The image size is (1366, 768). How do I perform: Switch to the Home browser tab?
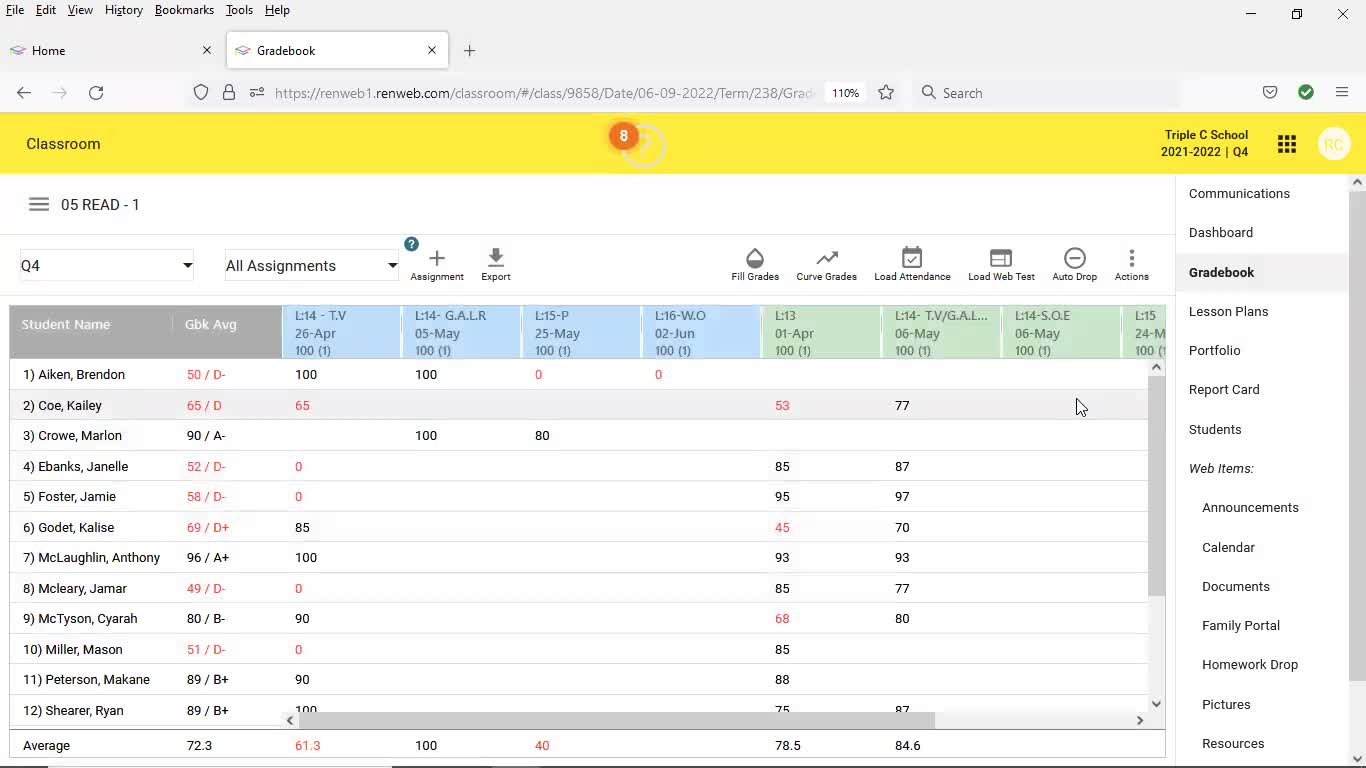[x=111, y=51]
